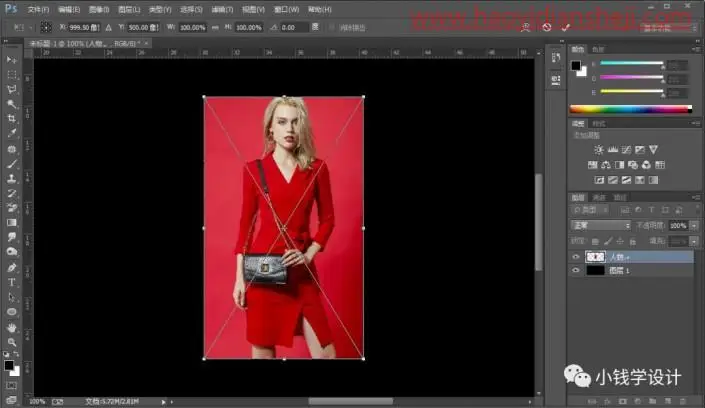Screen dimensions: 705x408
Task: Click the Channel Mixer adjustment icon
Action: pyautogui.click(x=646, y=165)
